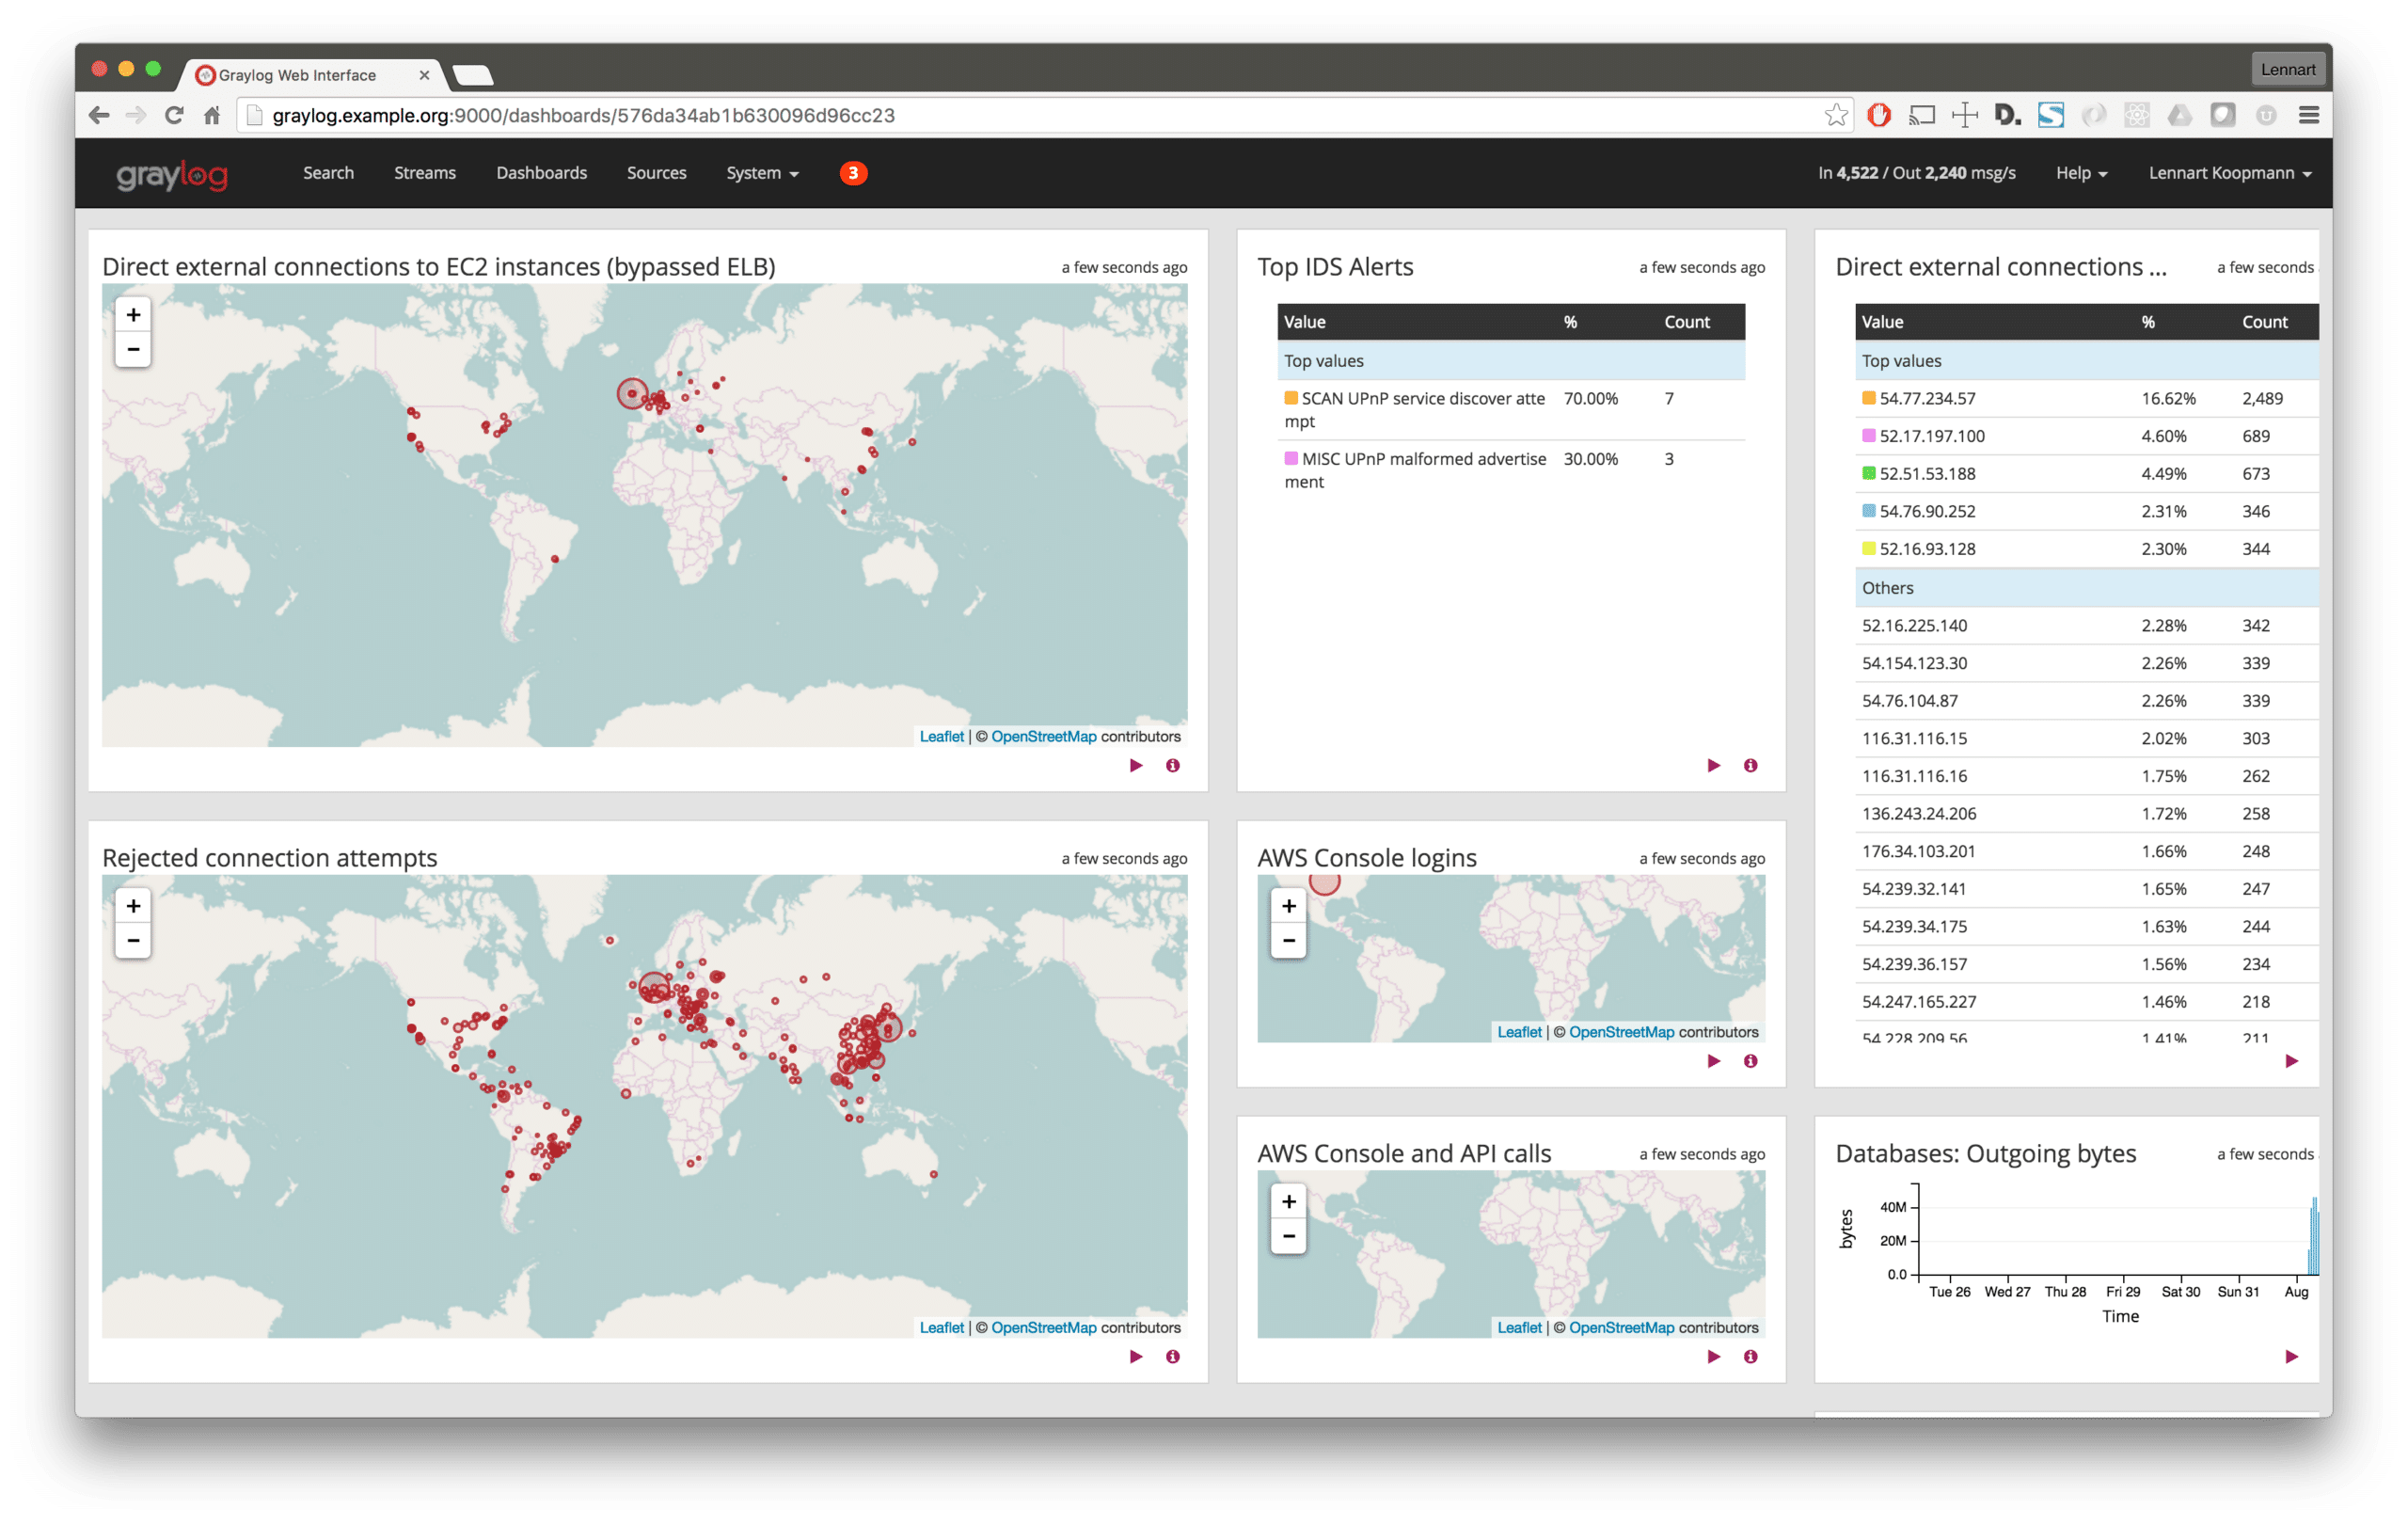Open the Dashboards menu item

541,173
